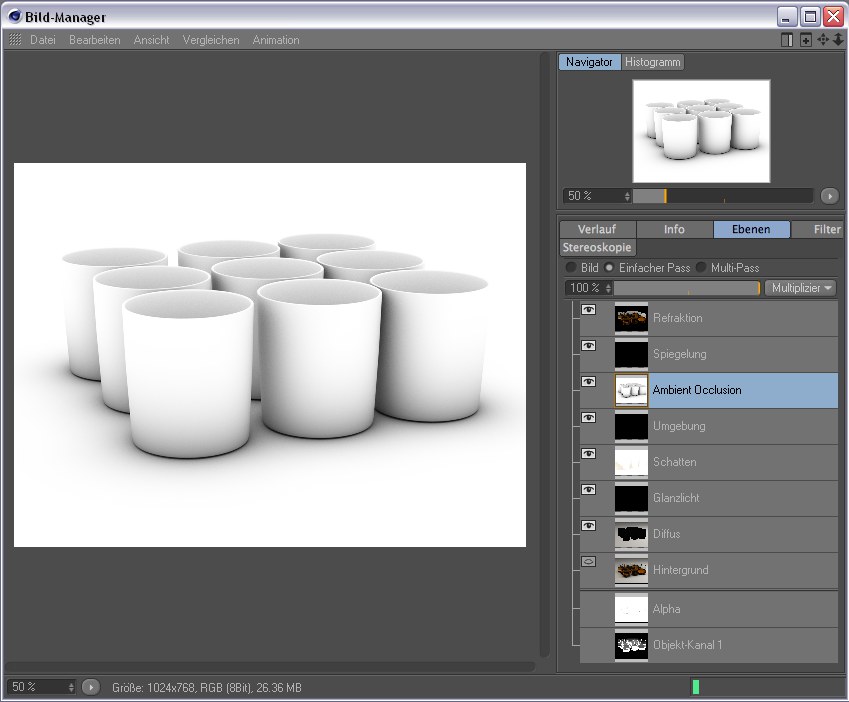Click the round arrow button in the status bar

point(90,687)
